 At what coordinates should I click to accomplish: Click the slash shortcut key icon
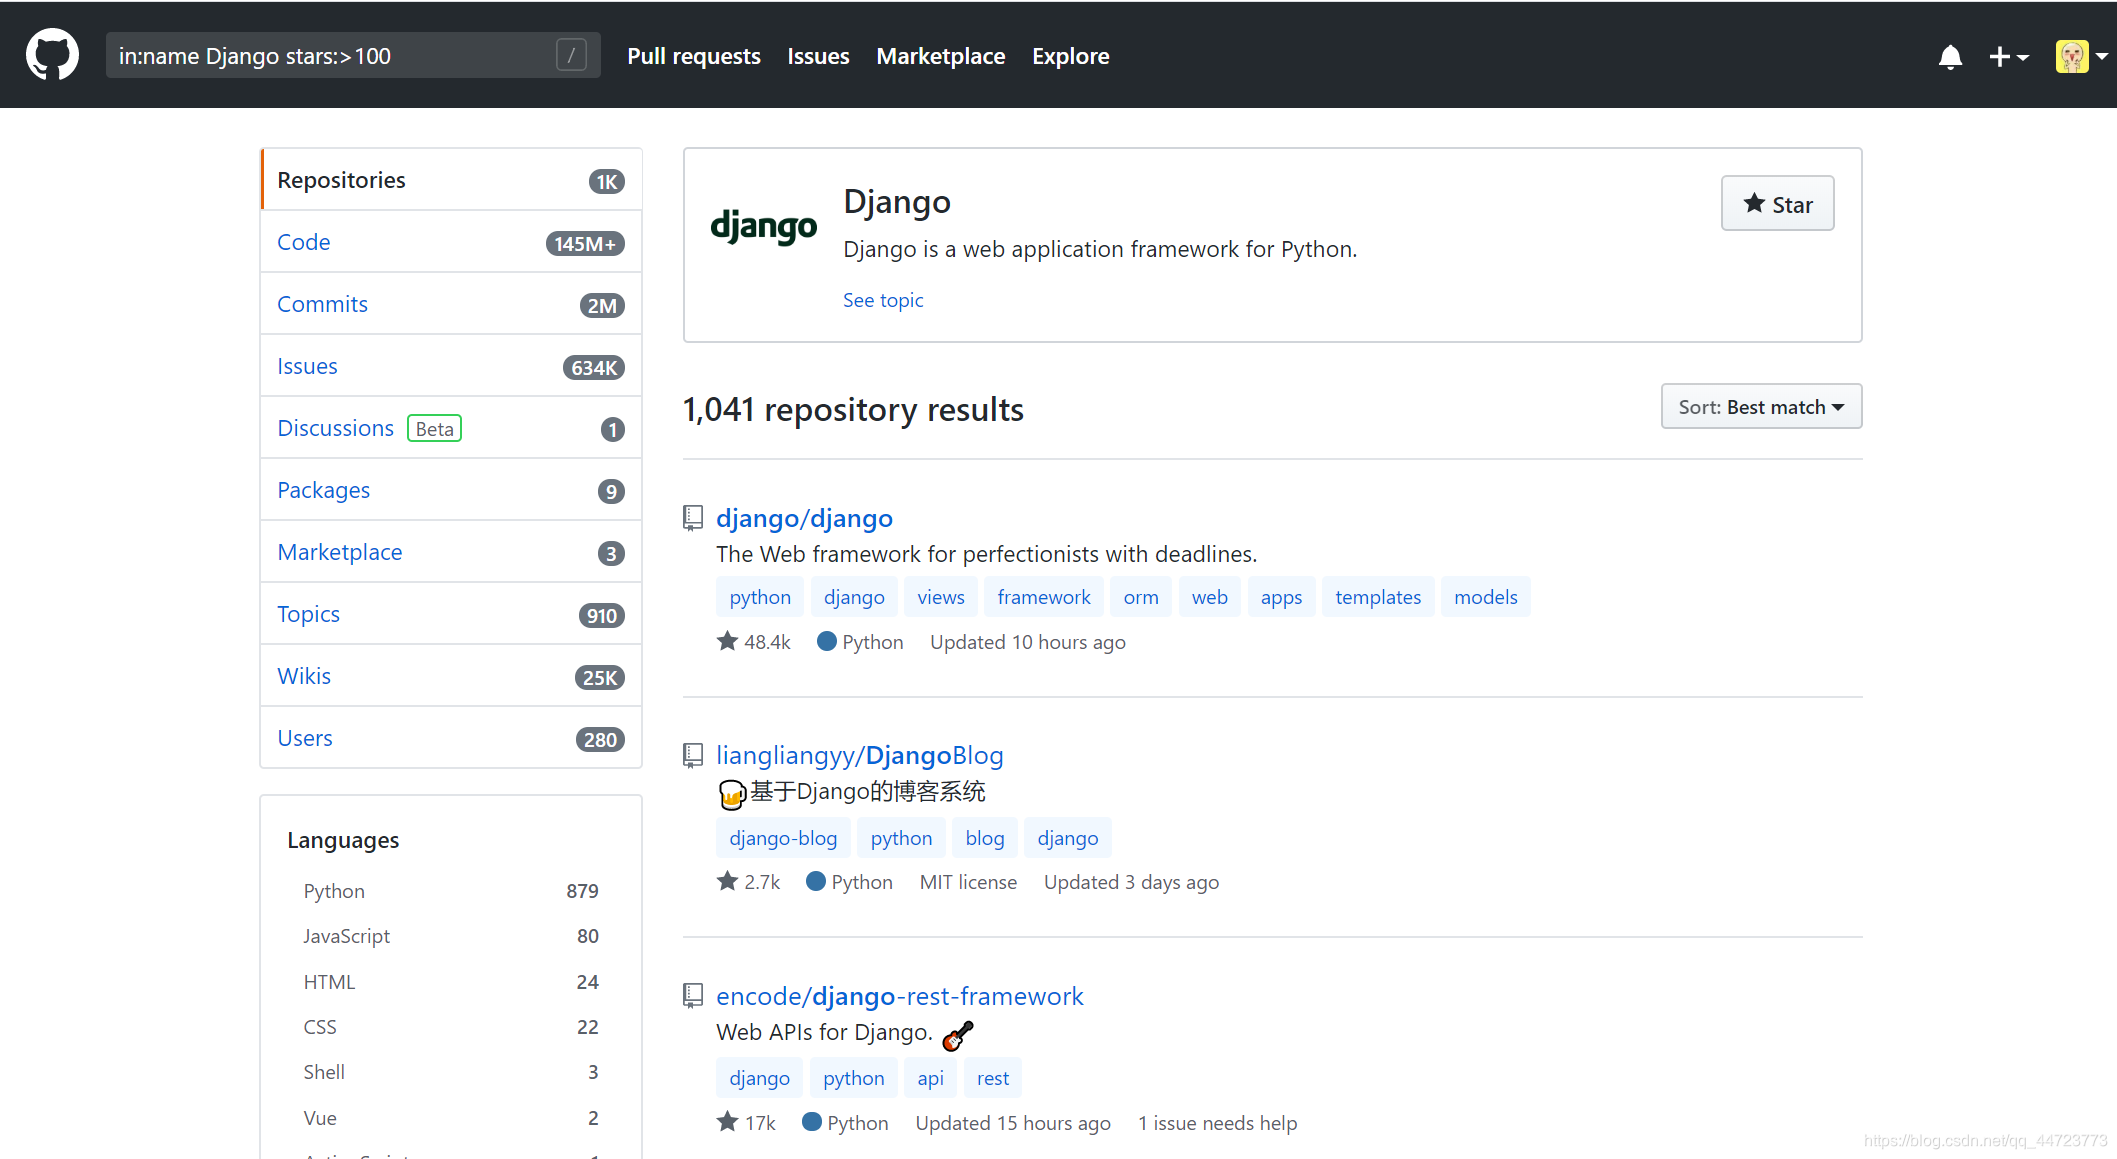(x=571, y=55)
